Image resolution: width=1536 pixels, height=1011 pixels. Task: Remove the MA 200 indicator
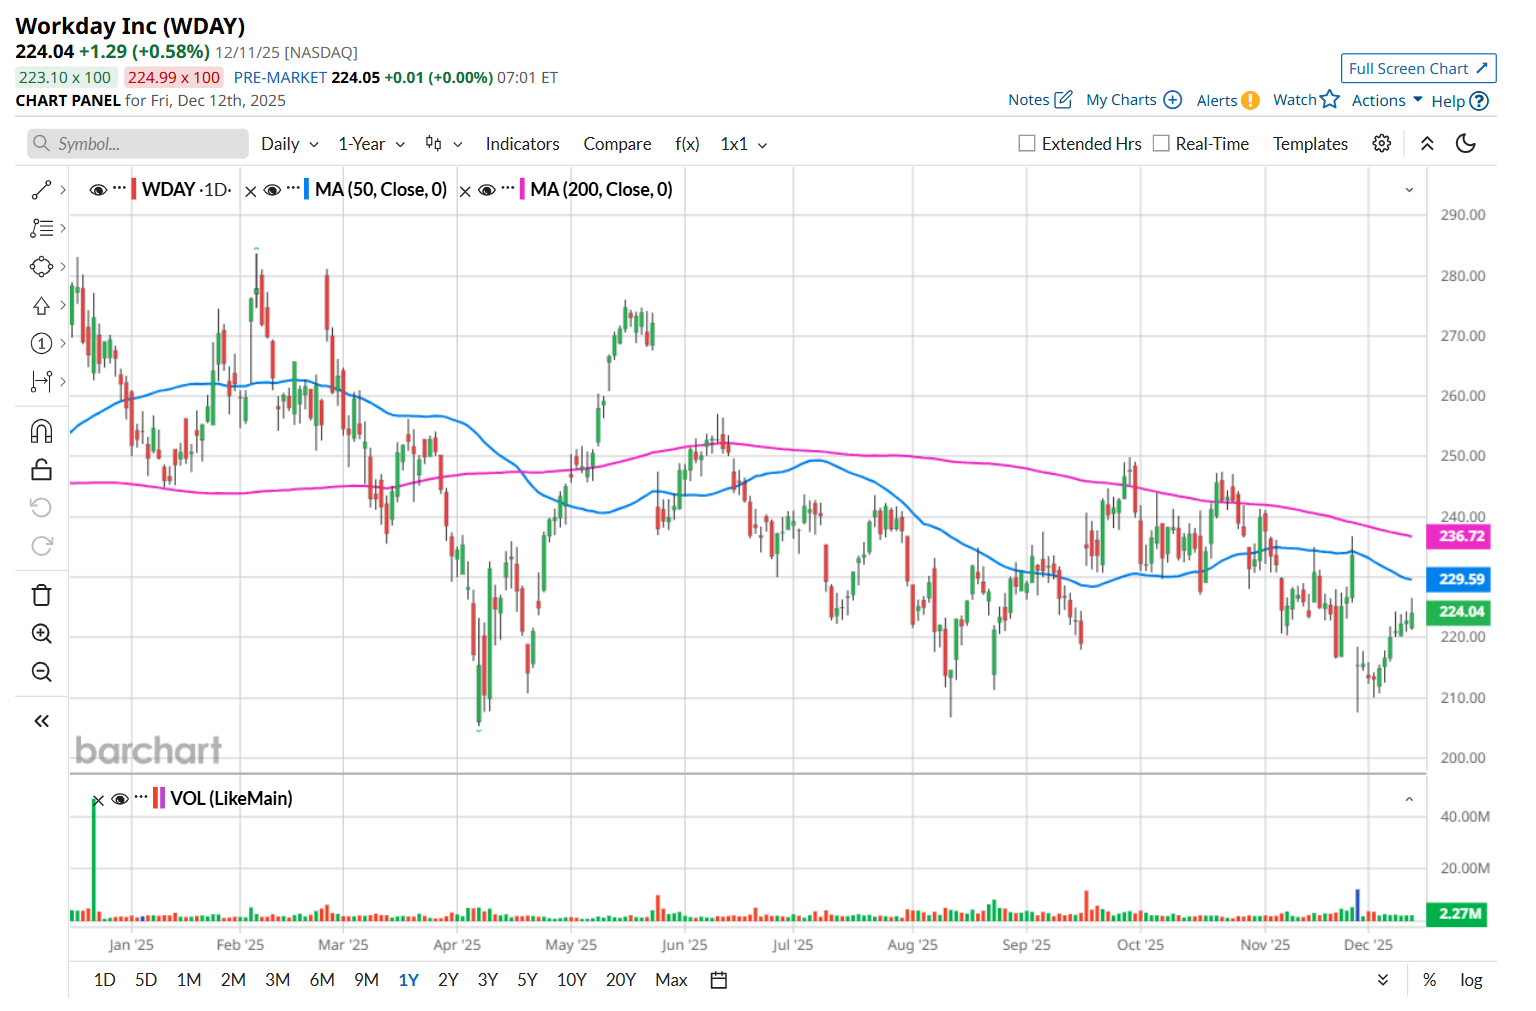click(465, 191)
